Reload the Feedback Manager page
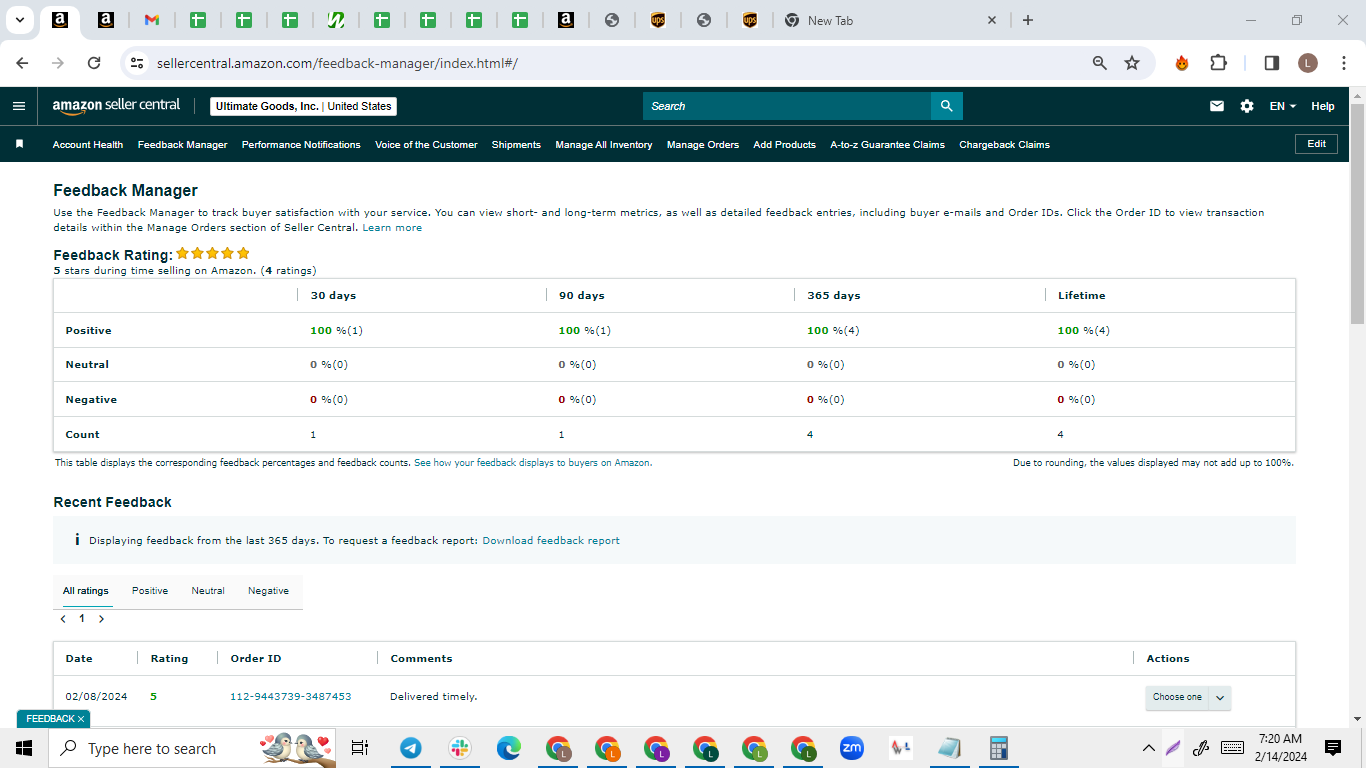This screenshot has height=768, width=1366. click(94, 63)
